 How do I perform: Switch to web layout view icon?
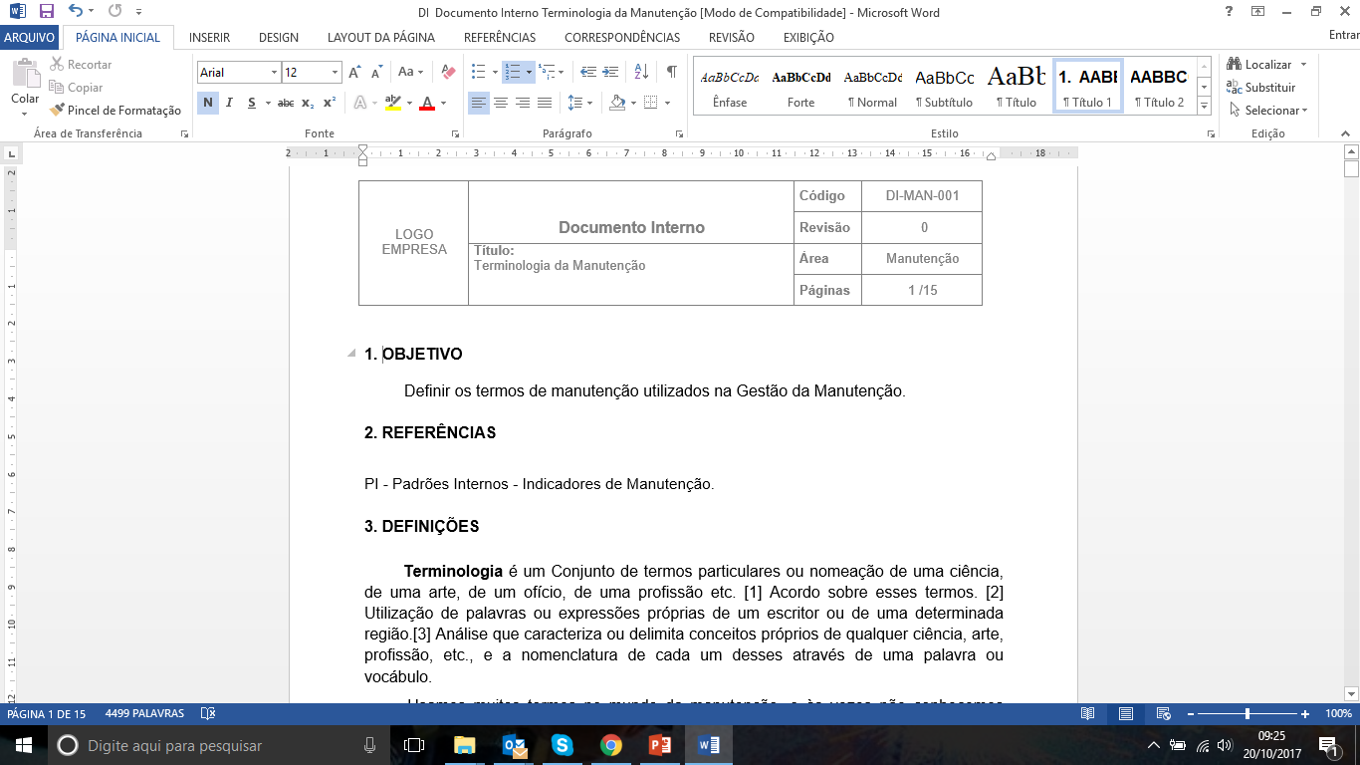(x=1163, y=714)
